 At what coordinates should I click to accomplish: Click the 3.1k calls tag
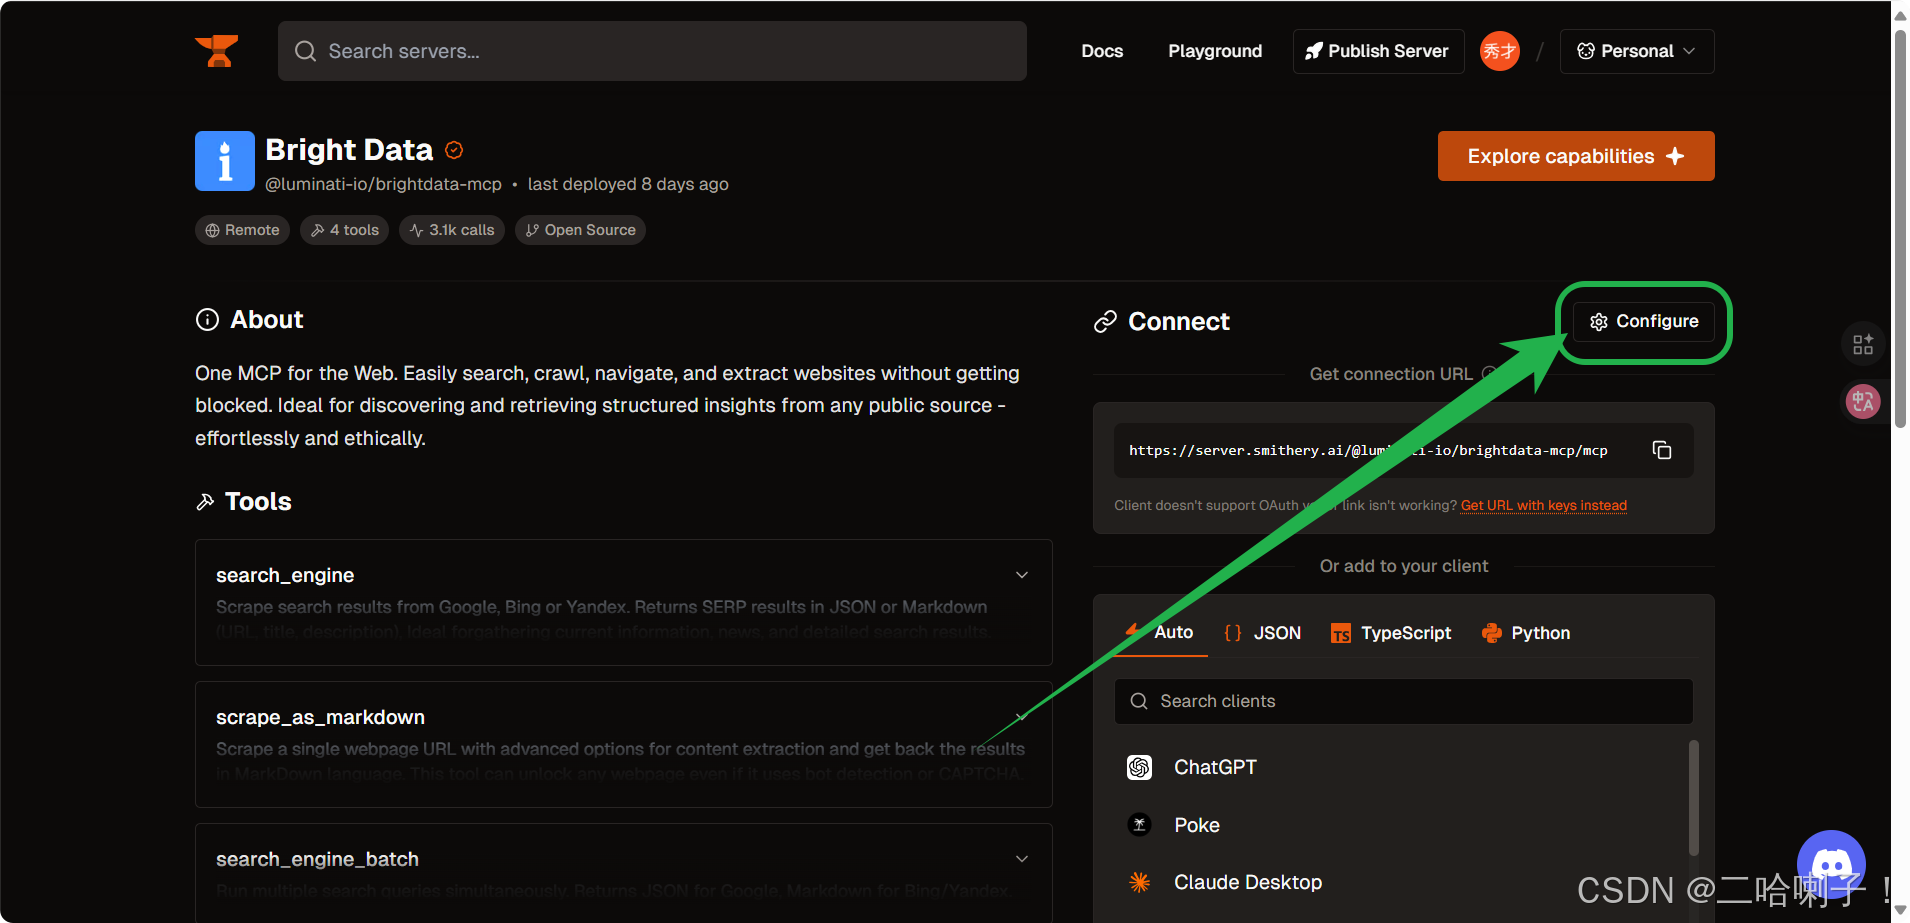(452, 230)
